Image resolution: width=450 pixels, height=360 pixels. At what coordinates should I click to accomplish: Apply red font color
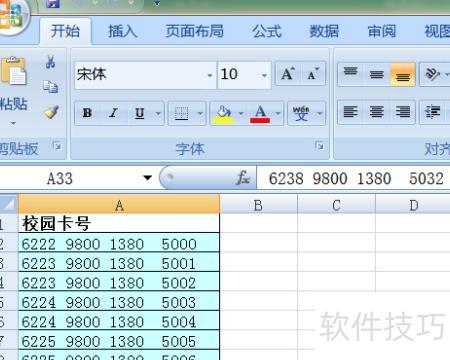[x=260, y=113]
